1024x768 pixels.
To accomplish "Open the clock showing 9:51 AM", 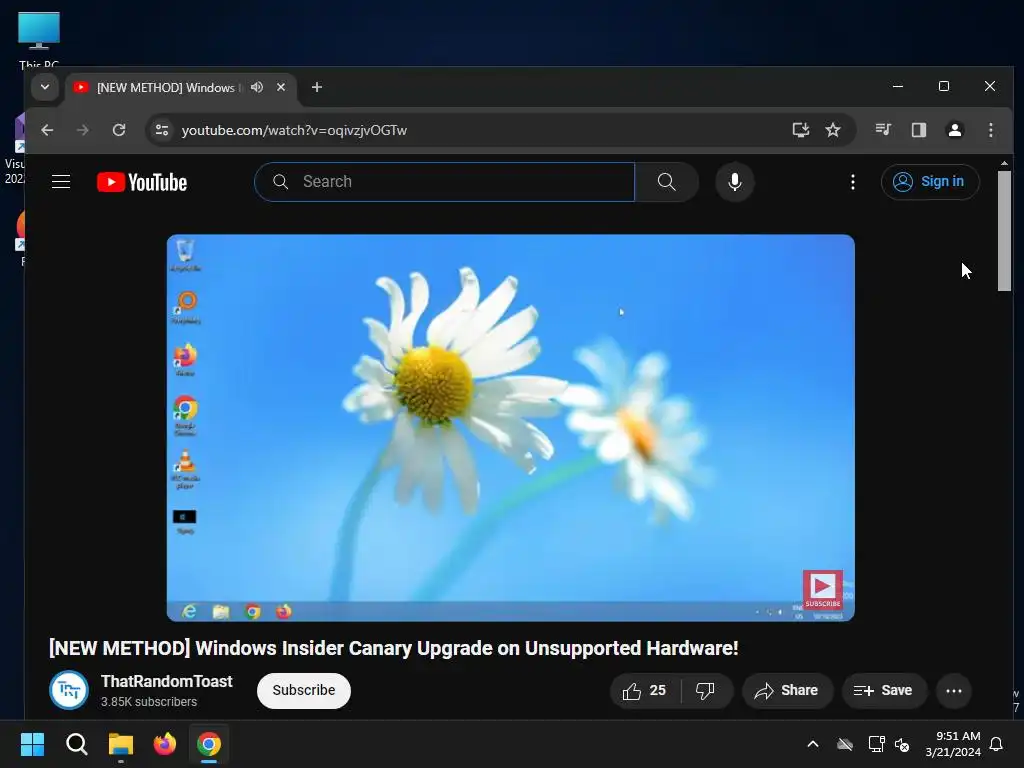I will click(953, 744).
